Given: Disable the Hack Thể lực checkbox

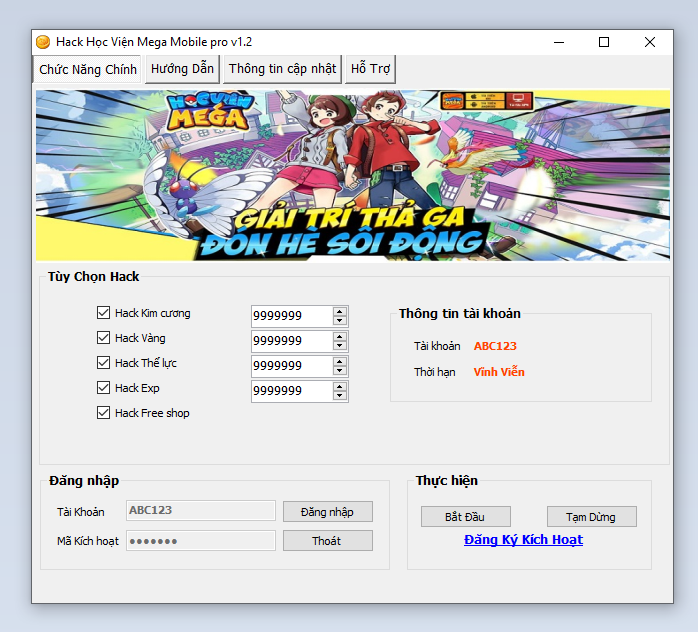Looking at the screenshot, I should click(x=104, y=363).
